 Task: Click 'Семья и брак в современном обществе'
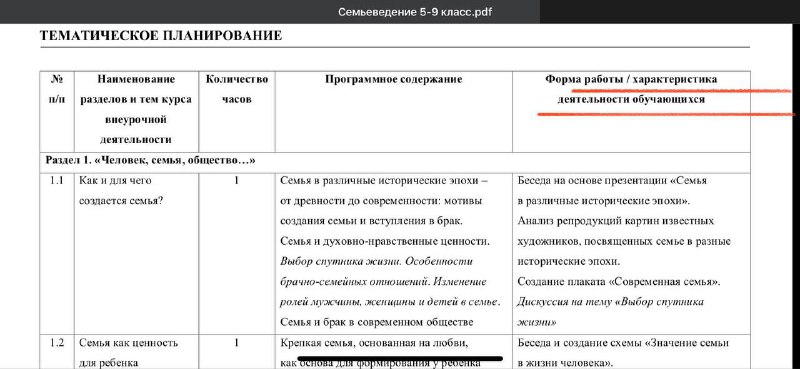pyautogui.click(x=377, y=322)
